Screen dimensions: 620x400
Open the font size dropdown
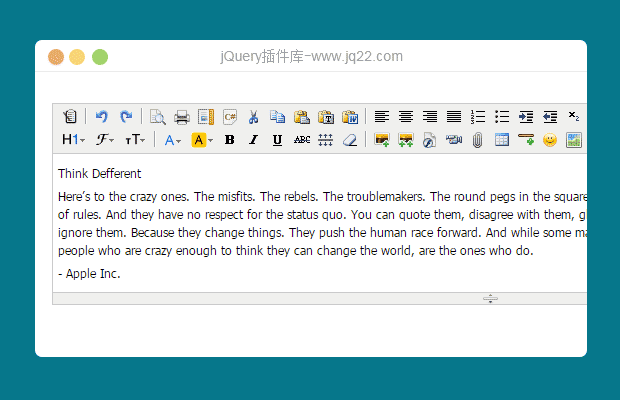coord(135,140)
